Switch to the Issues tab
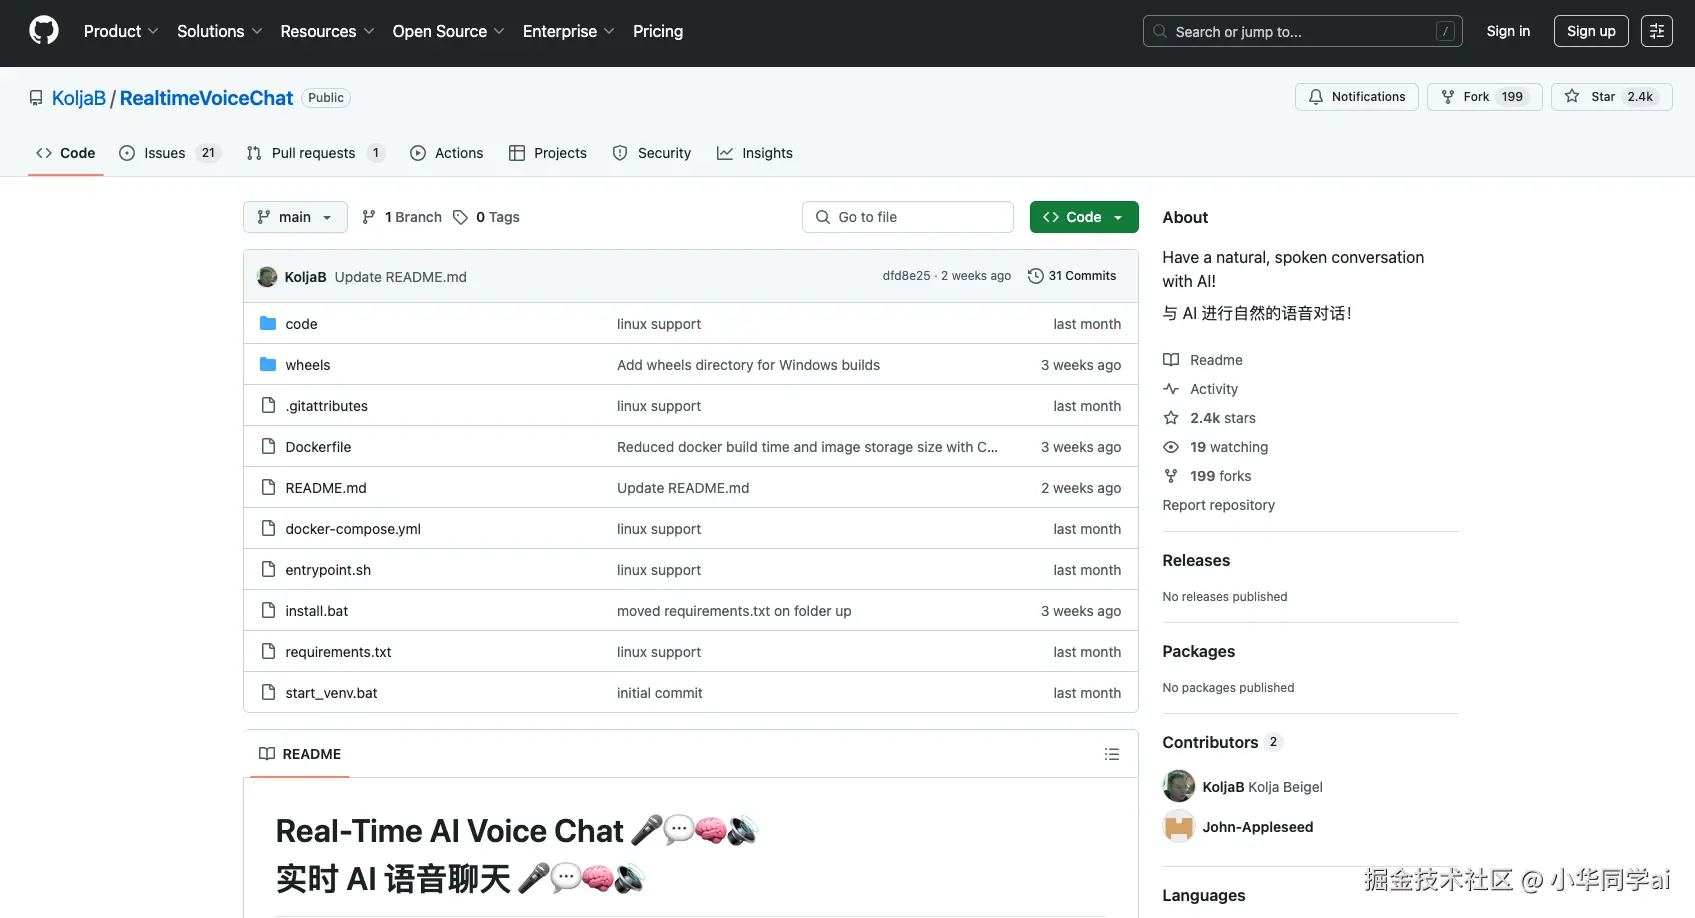1695x918 pixels. pos(169,153)
